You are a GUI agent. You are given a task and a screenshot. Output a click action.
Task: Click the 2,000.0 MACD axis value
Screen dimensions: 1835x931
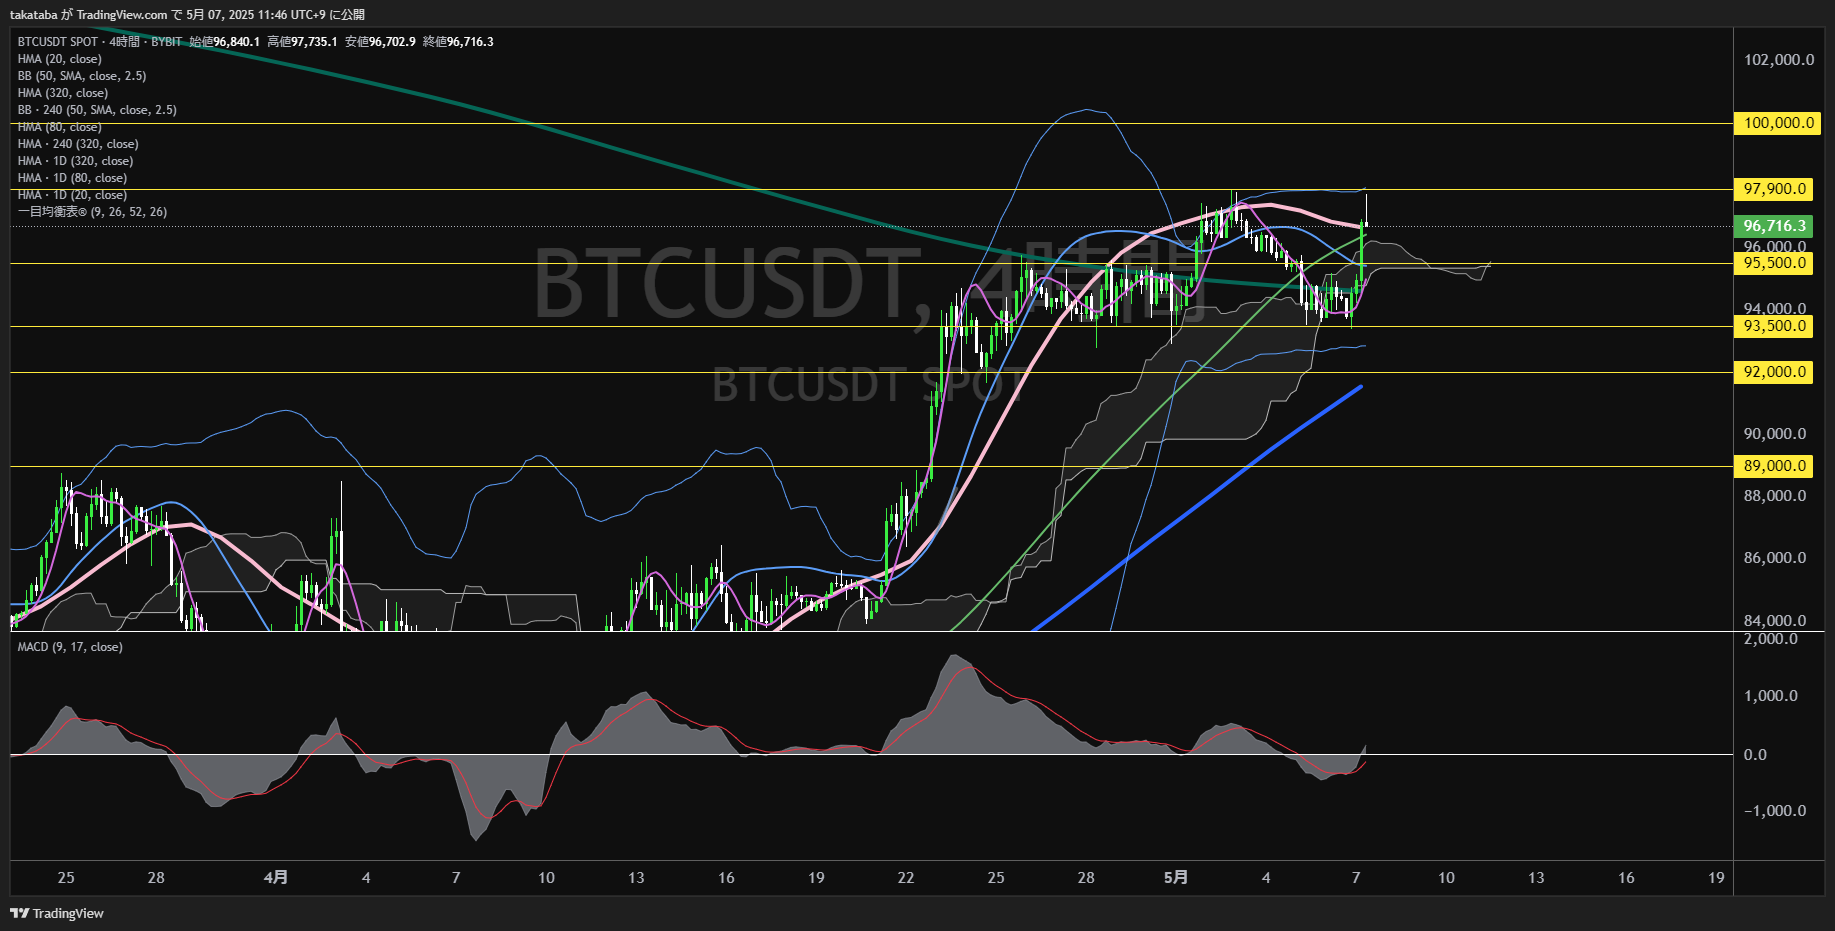[1771, 639]
